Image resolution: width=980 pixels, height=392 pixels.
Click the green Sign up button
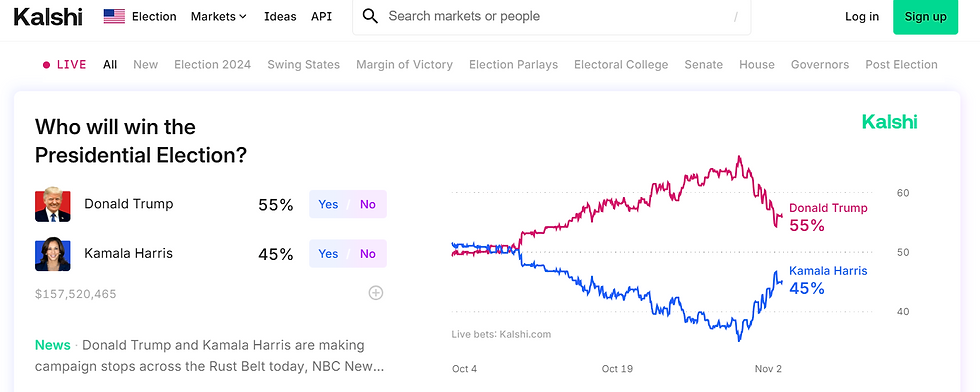(x=926, y=17)
